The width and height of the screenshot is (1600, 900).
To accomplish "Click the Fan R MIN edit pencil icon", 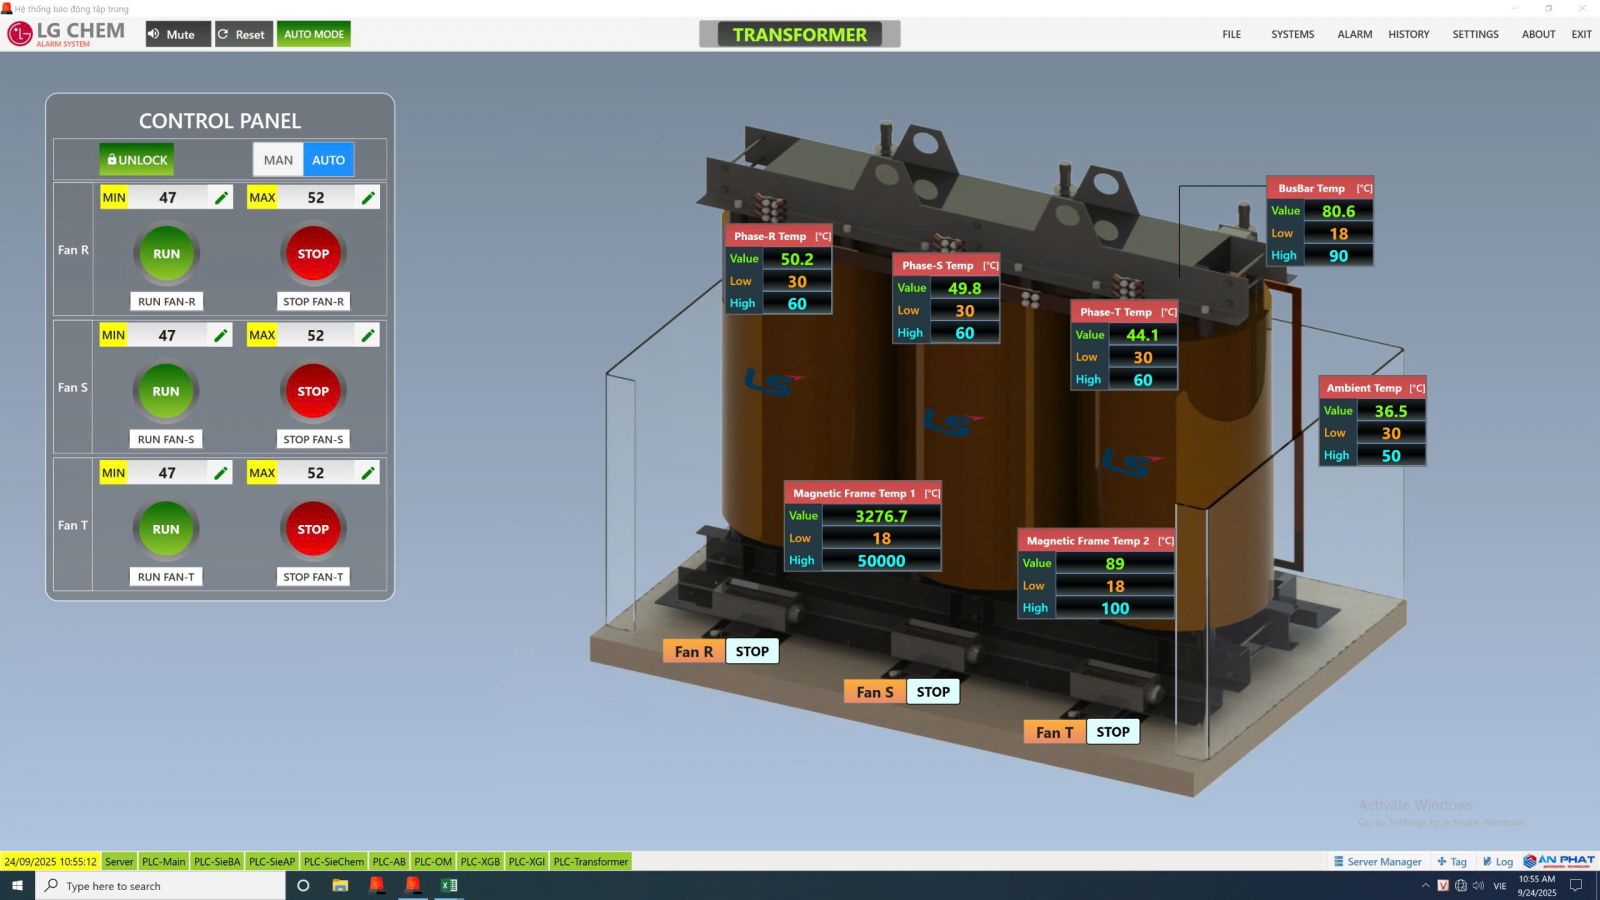I will pyautogui.click(x=221, y=198).
